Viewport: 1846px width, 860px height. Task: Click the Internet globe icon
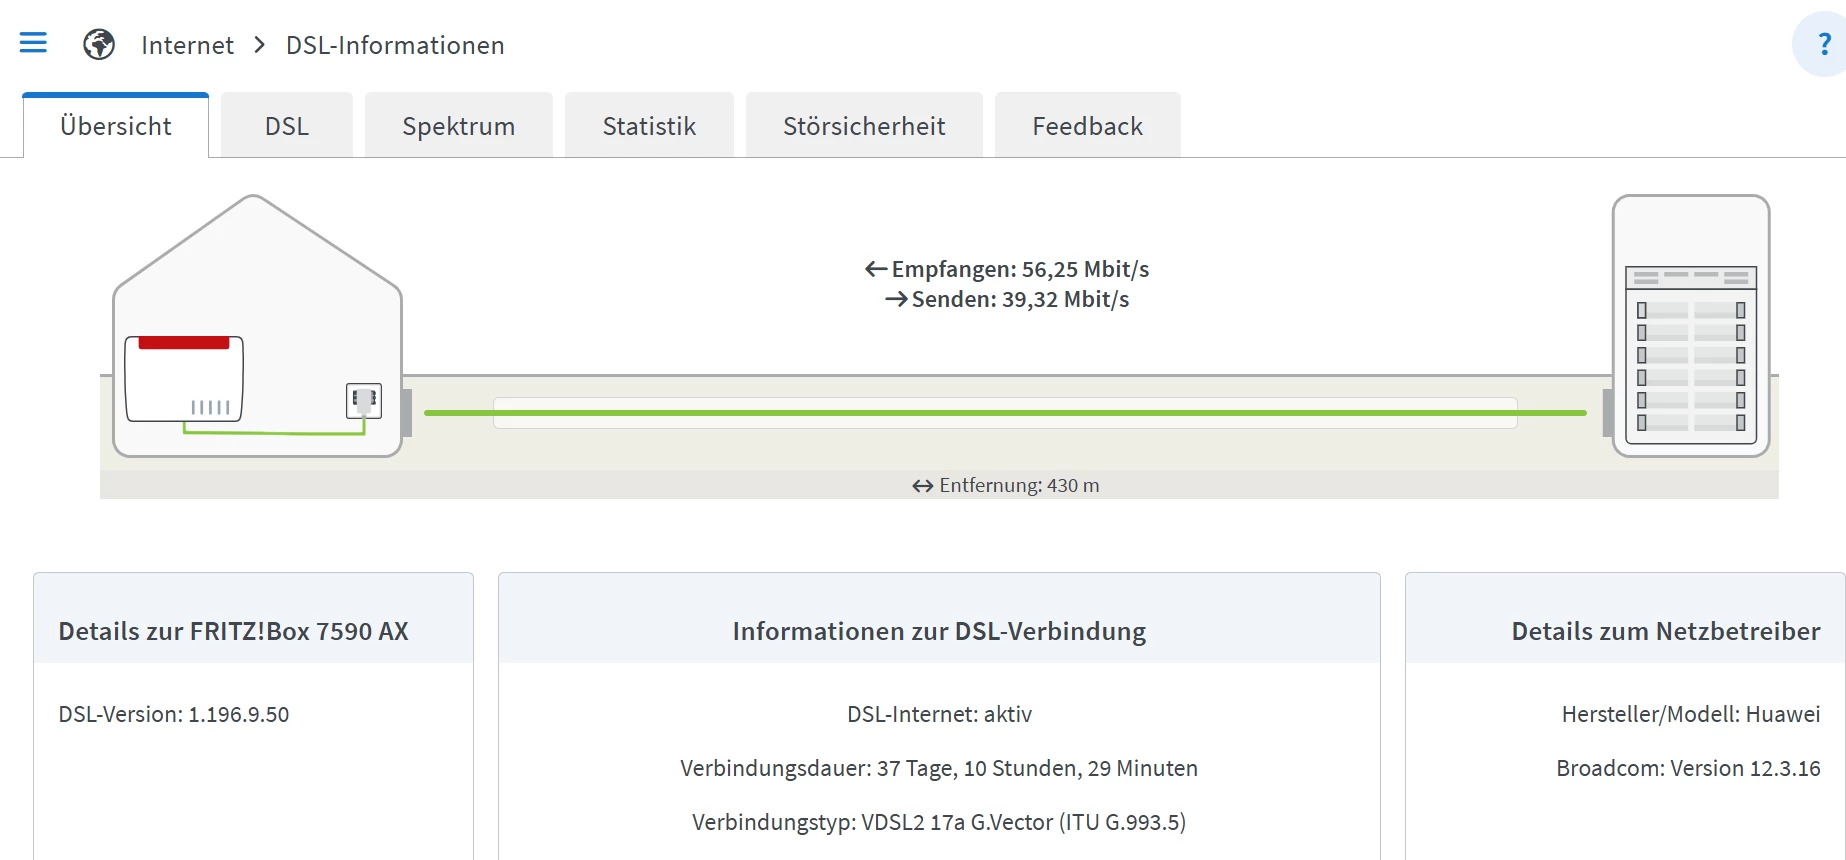(x=99, y=44)
